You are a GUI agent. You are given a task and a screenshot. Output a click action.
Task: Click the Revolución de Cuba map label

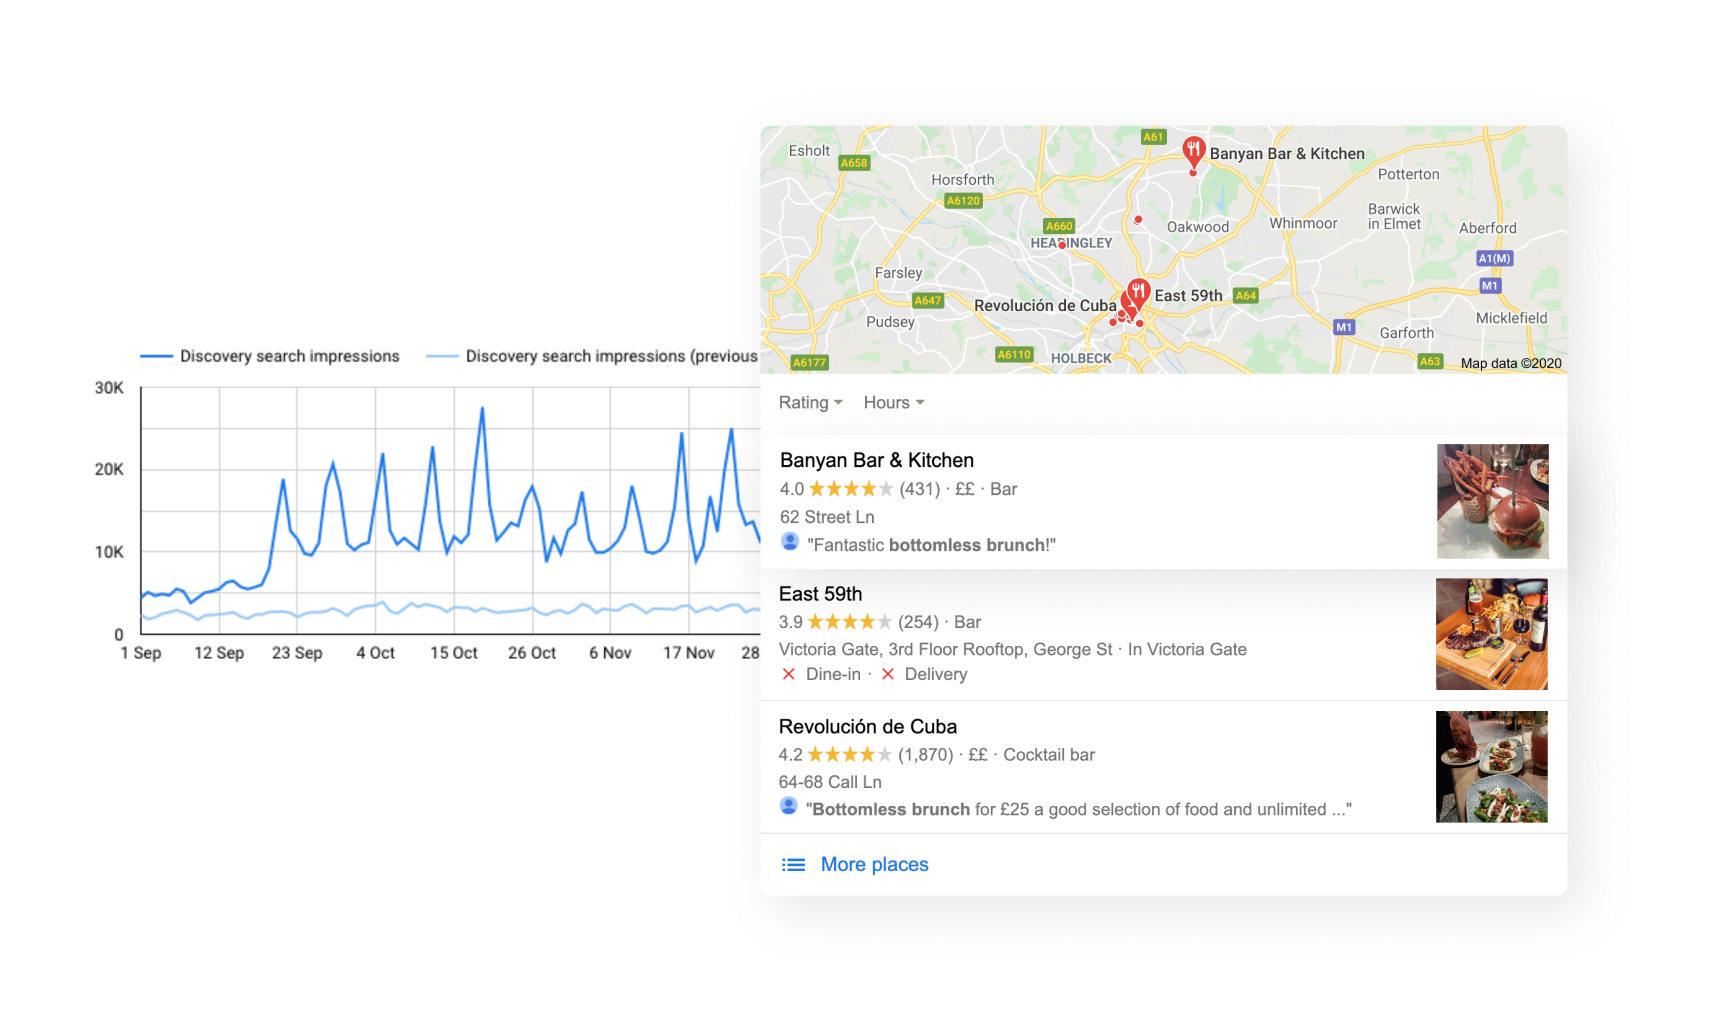tap(1045, 305)
